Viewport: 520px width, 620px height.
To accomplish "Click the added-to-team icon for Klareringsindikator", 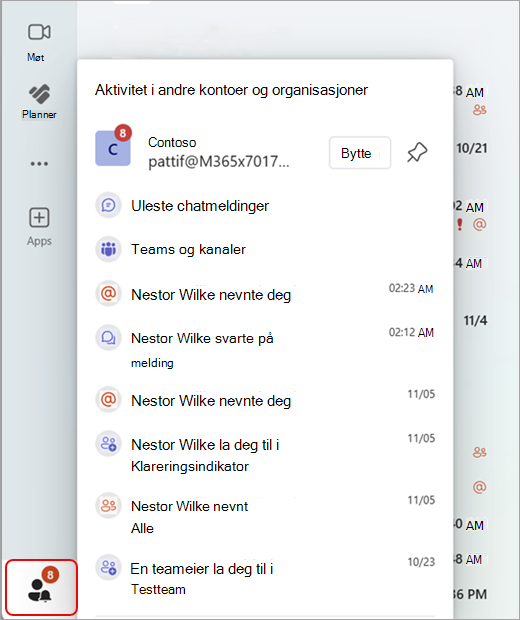I will [x=108, y=444].
